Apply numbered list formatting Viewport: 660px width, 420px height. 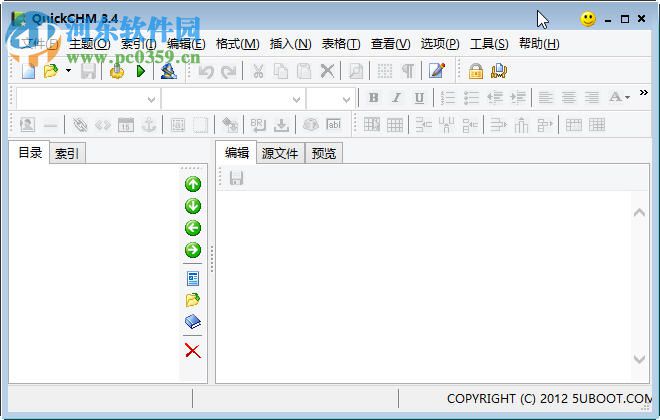448,98
